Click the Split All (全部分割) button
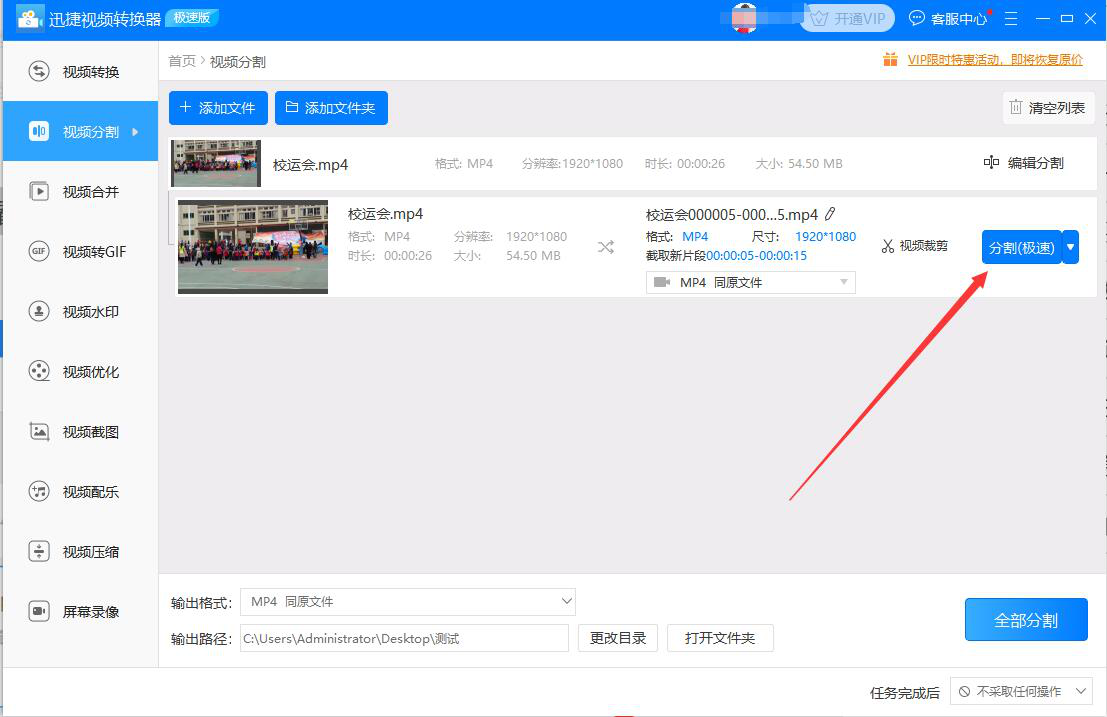The width and height of the screenshot is (1107, 717). click(1026, 620)
